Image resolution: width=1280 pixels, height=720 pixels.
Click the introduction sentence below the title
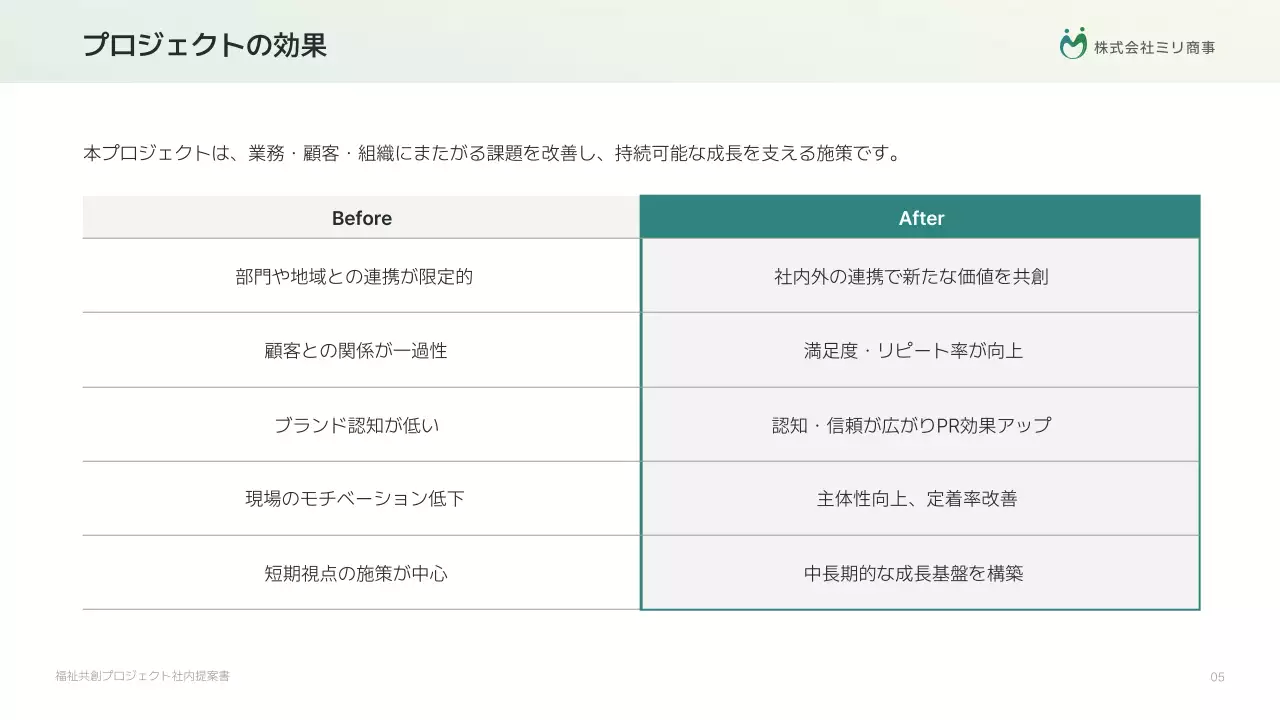(x=492, y=153)
